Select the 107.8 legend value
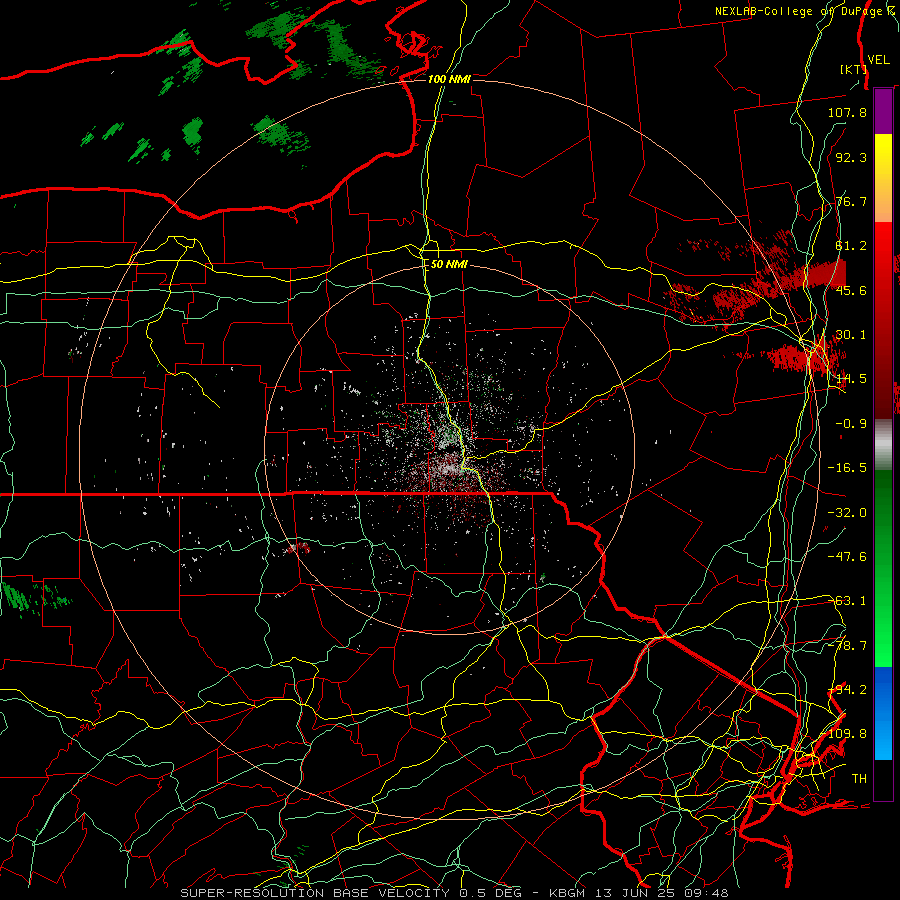900x900 pixels. (847, 112)
